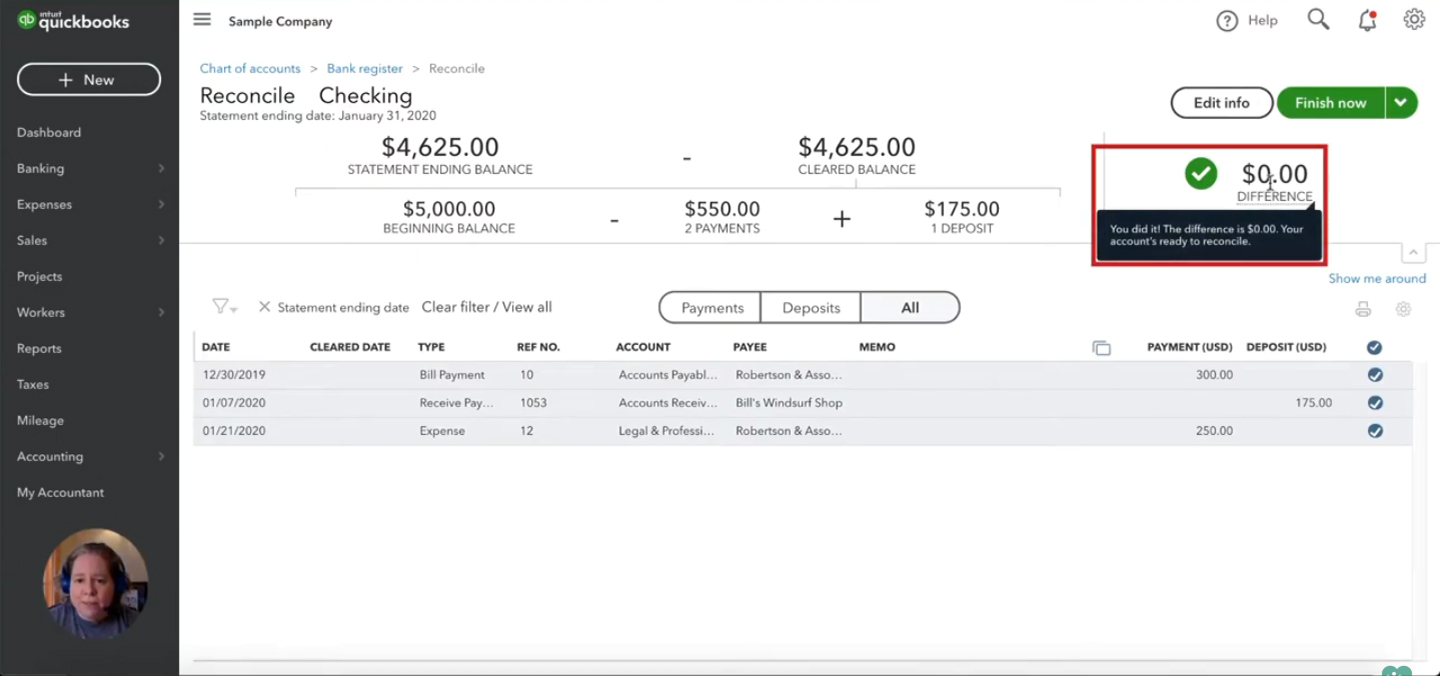Expand the Banking sidebar submenu
Screen dimensions: 1440x676
click(161, 169)
